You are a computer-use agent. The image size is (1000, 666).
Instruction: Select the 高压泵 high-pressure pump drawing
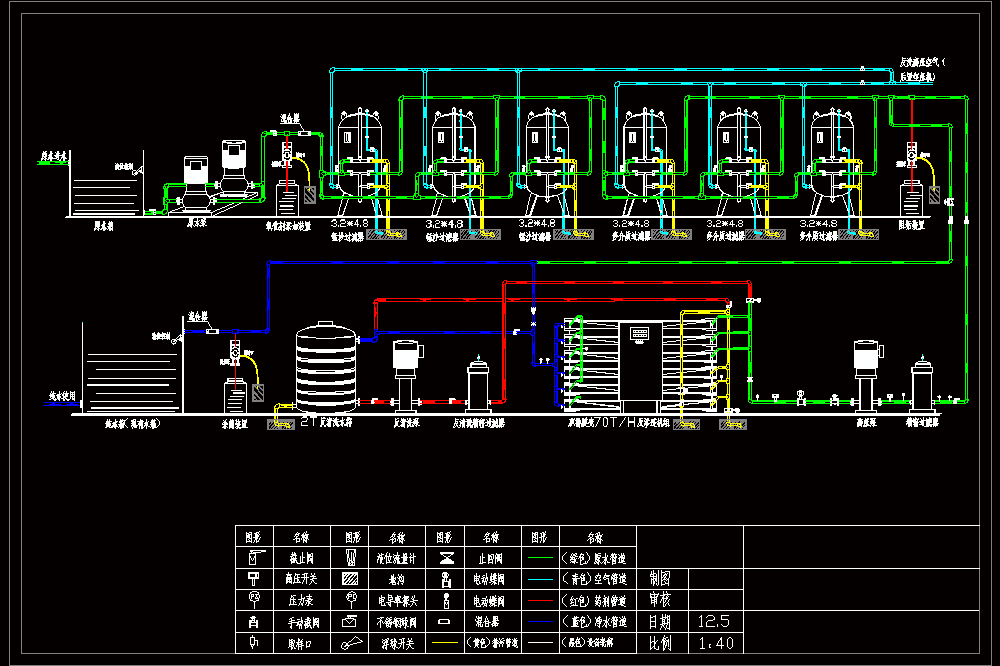click(867, 376)
